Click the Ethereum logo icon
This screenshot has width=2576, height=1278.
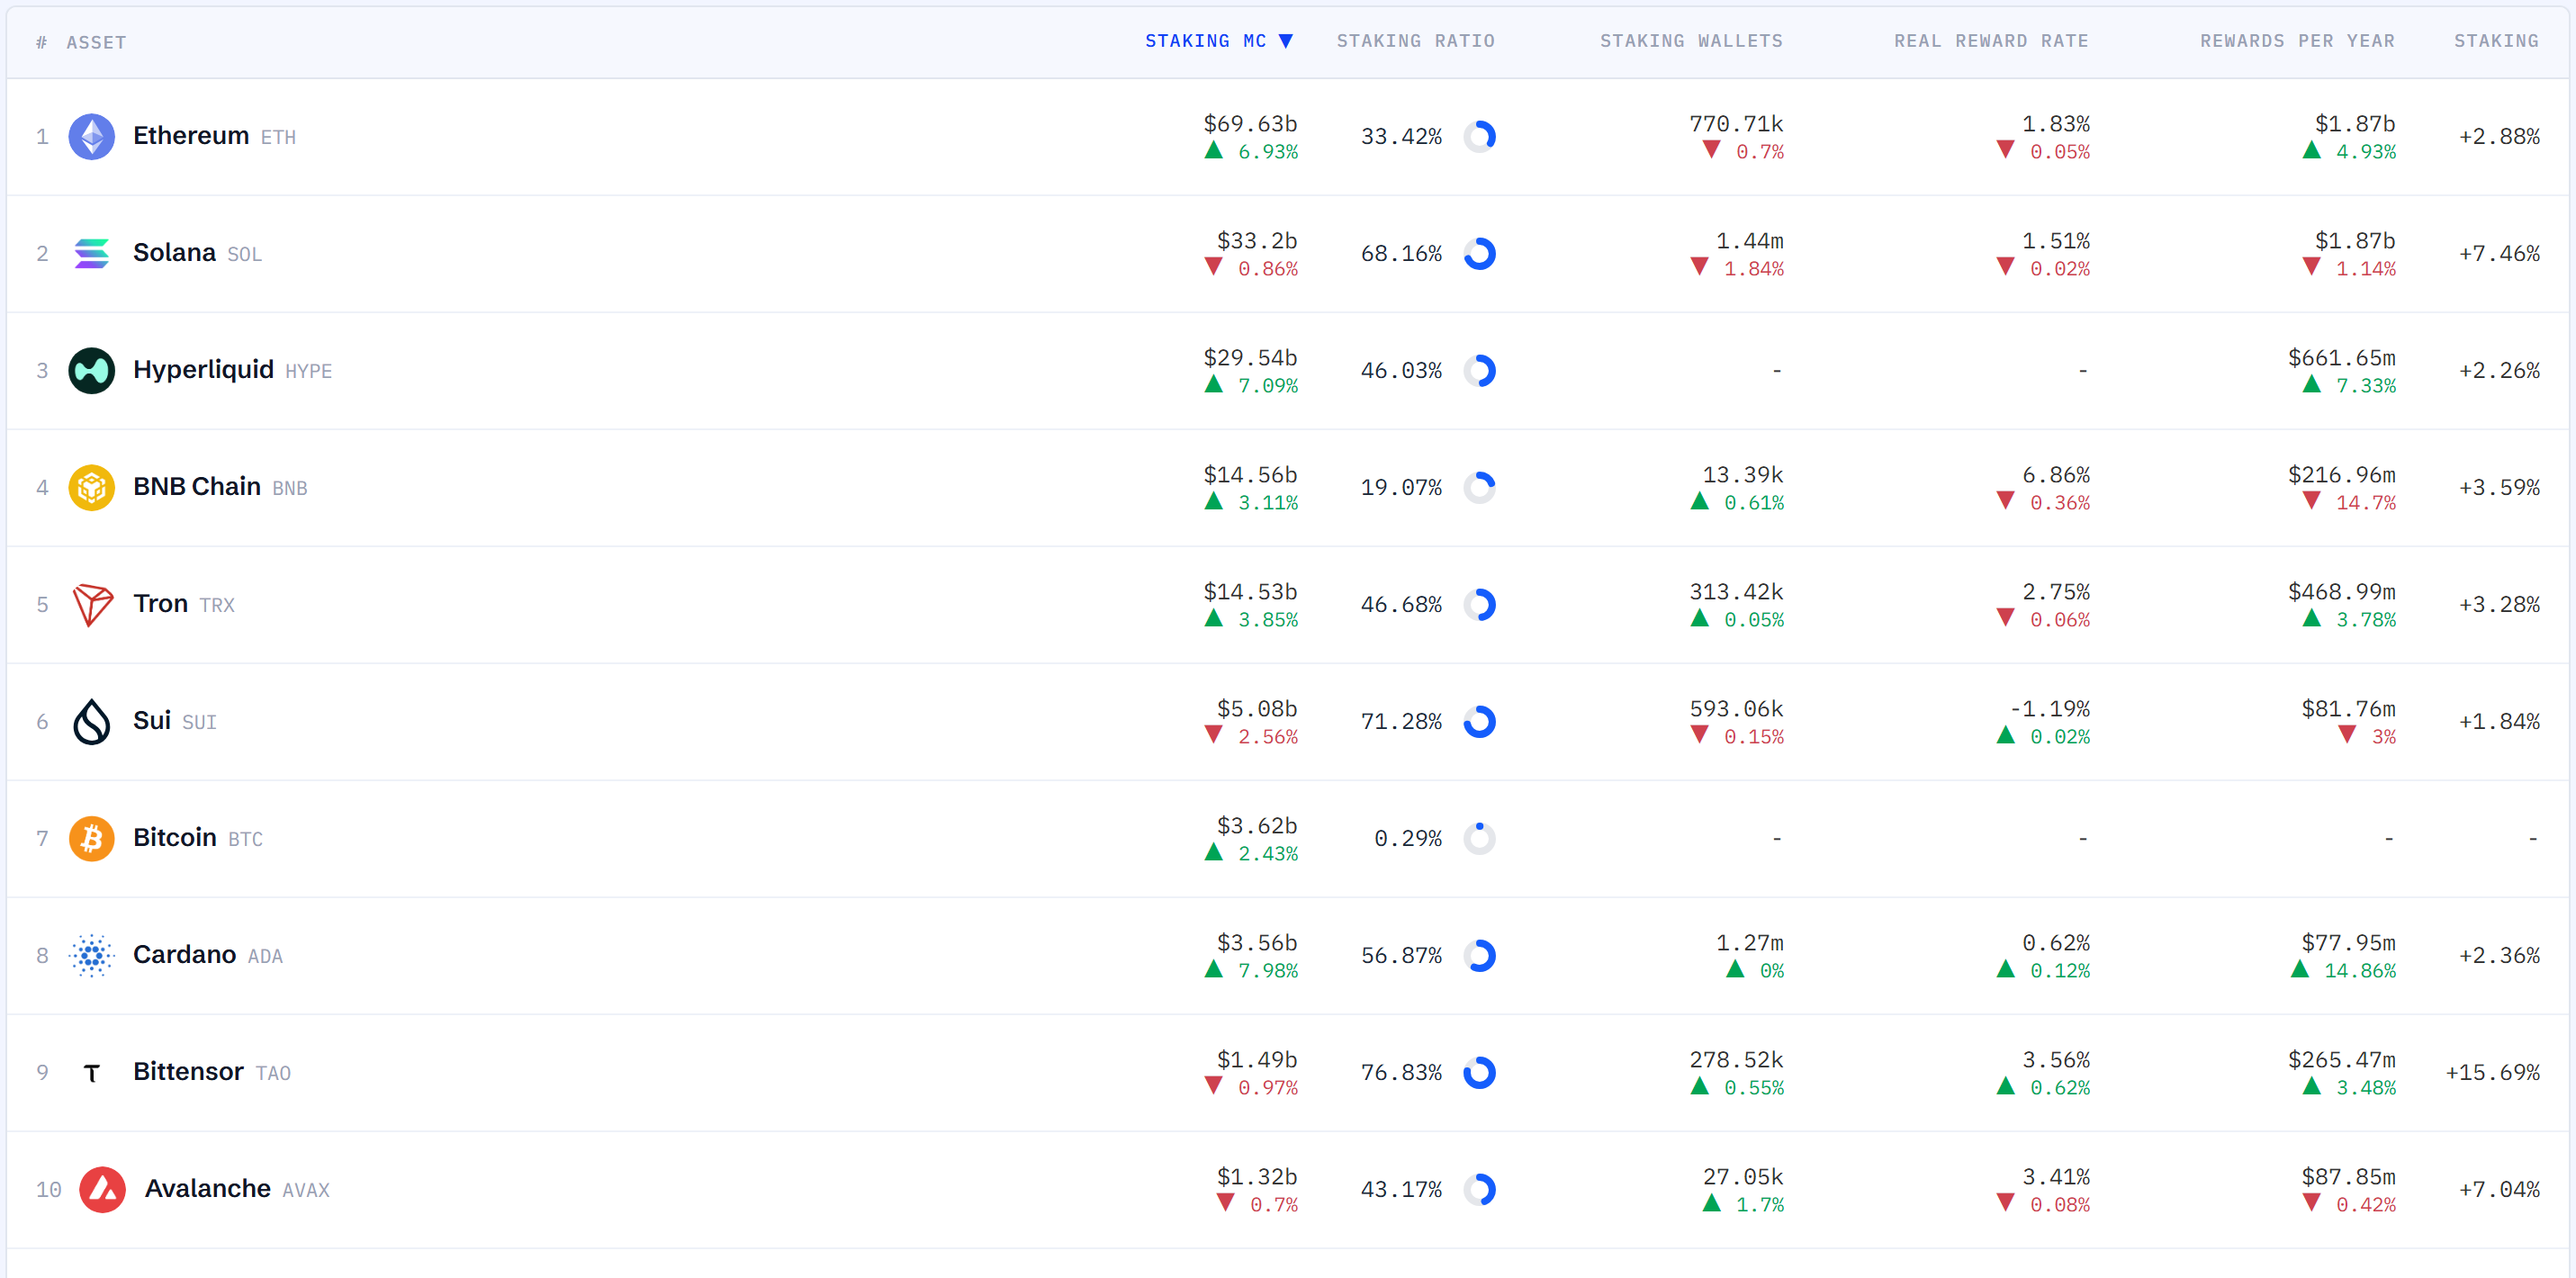[x=92, y=137]
